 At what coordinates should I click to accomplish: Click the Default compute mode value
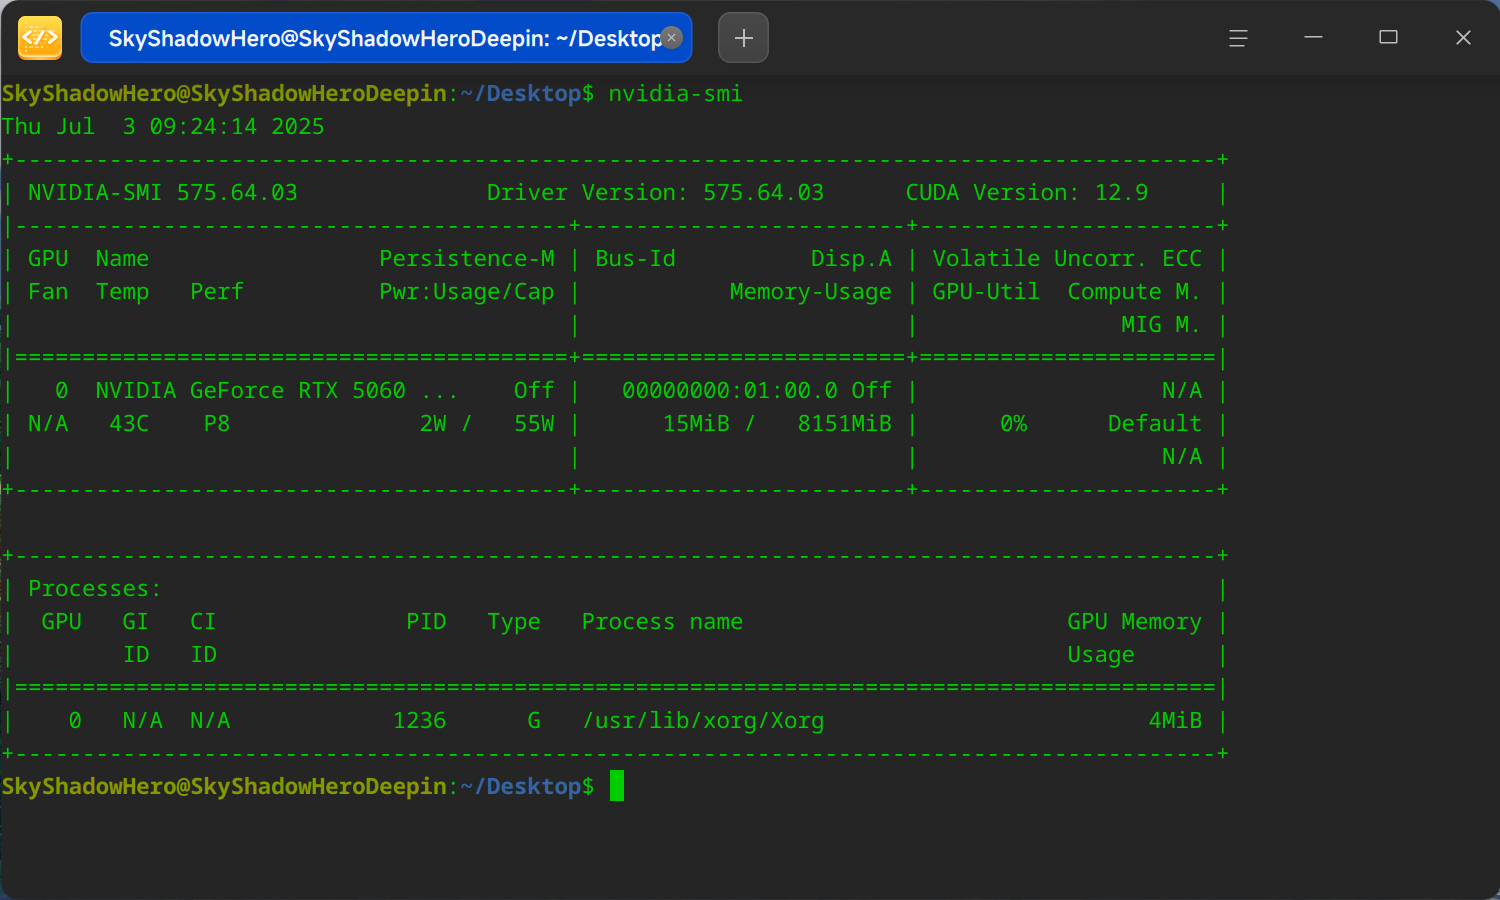(1155, 424)
